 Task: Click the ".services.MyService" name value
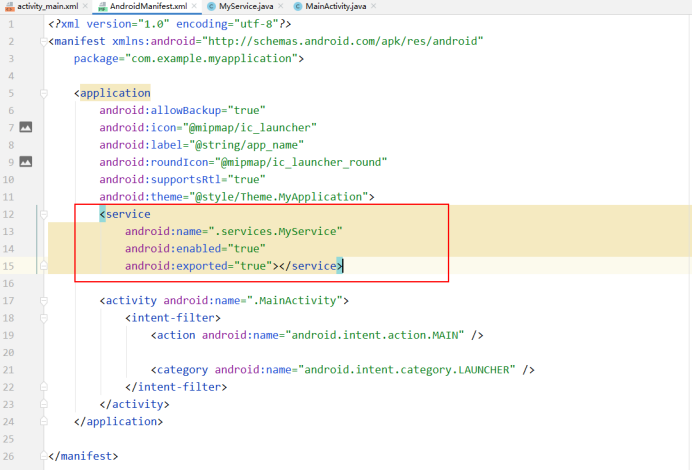[x=275, y=231]
